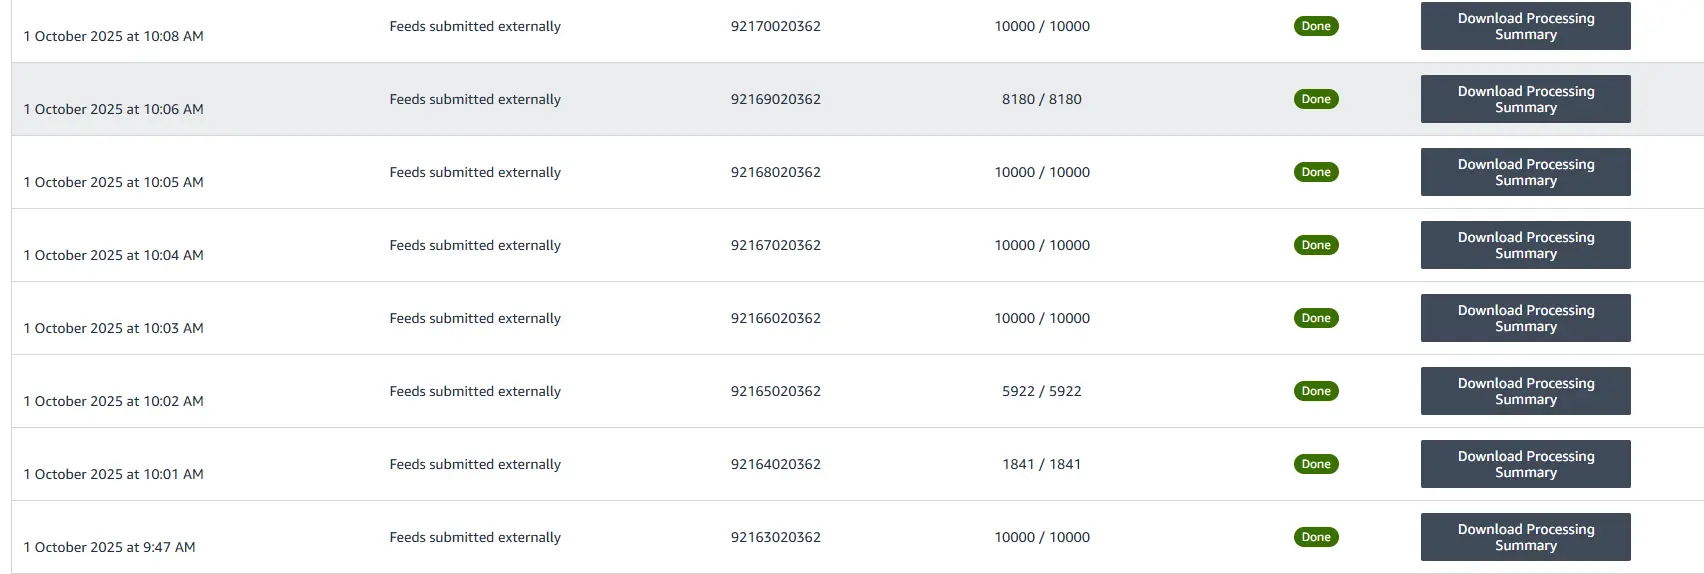Click the date 1 October 2025 at 10:03 AM
Image resolution: width=1704 pixels, height=574 pixels.
point(113,328)
